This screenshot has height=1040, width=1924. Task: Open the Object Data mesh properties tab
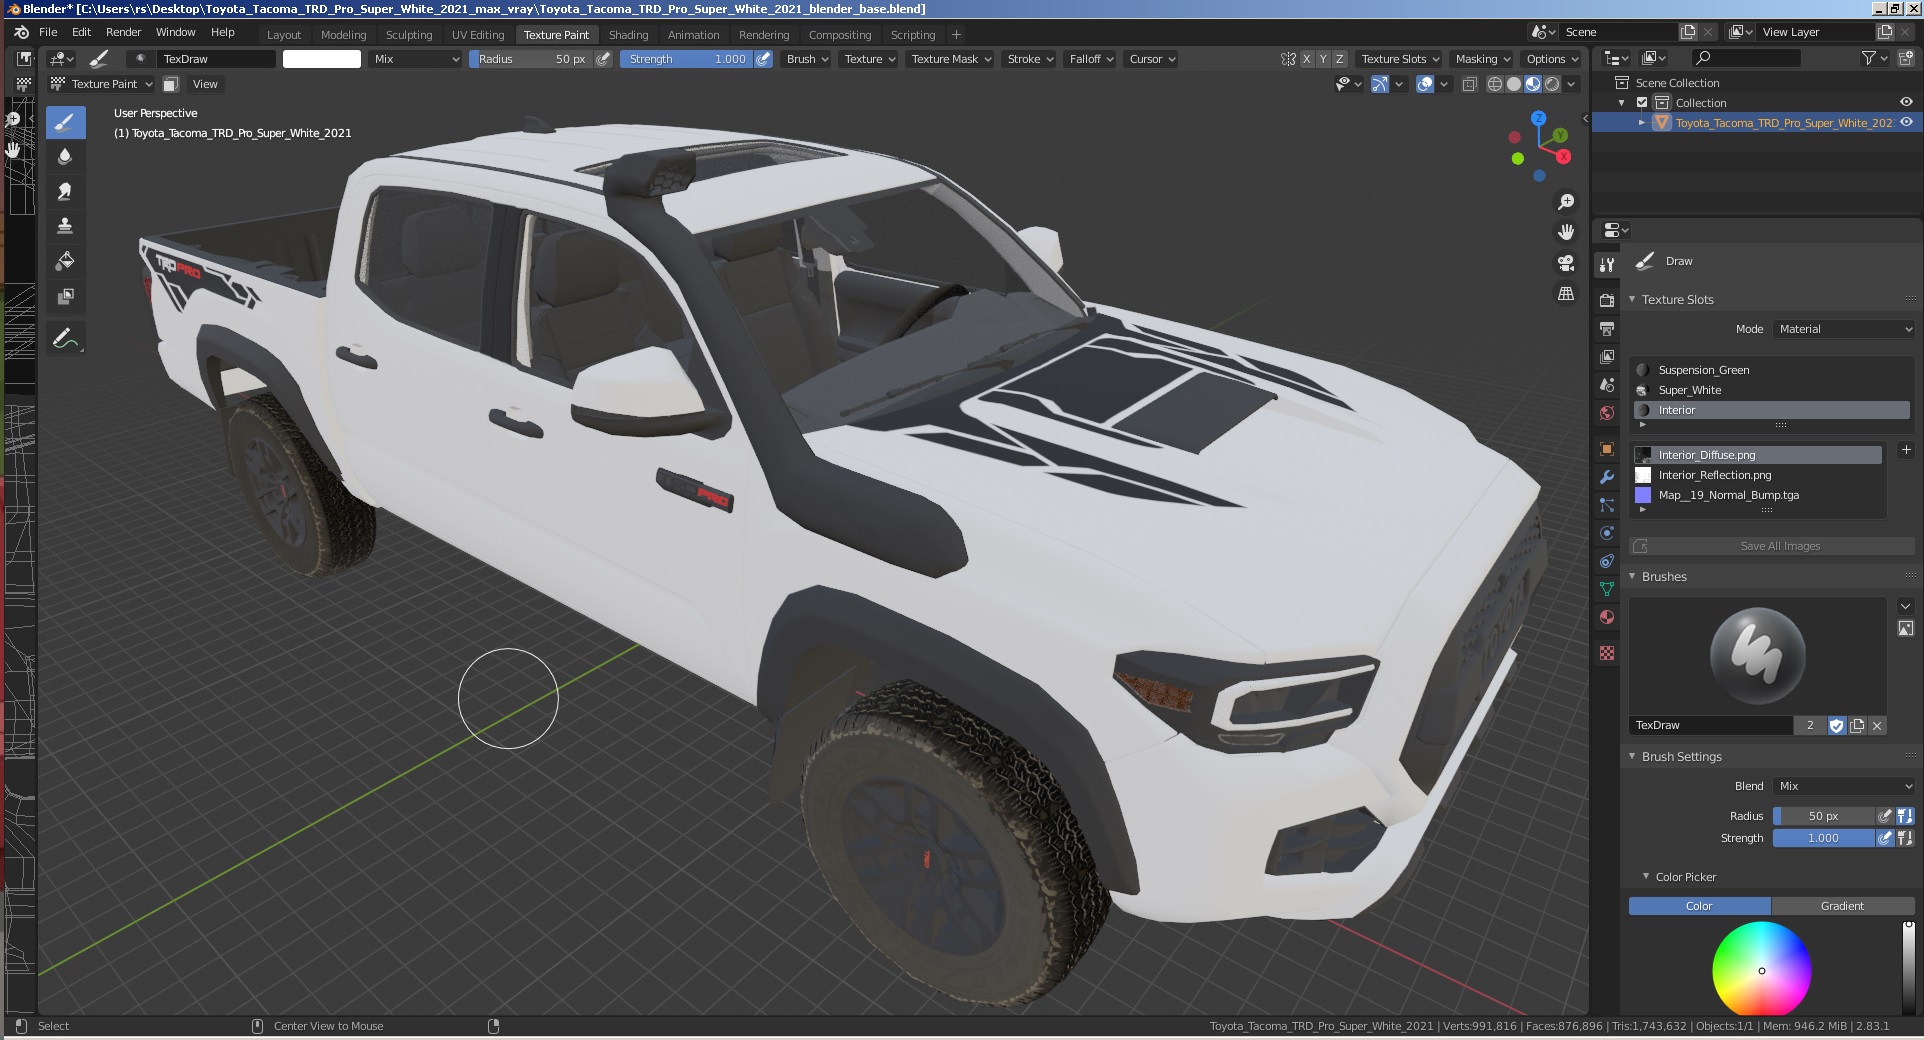click(1607, 589)
